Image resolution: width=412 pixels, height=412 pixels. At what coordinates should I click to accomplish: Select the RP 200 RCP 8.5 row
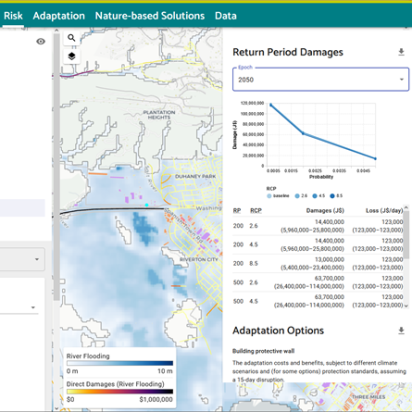318,263
